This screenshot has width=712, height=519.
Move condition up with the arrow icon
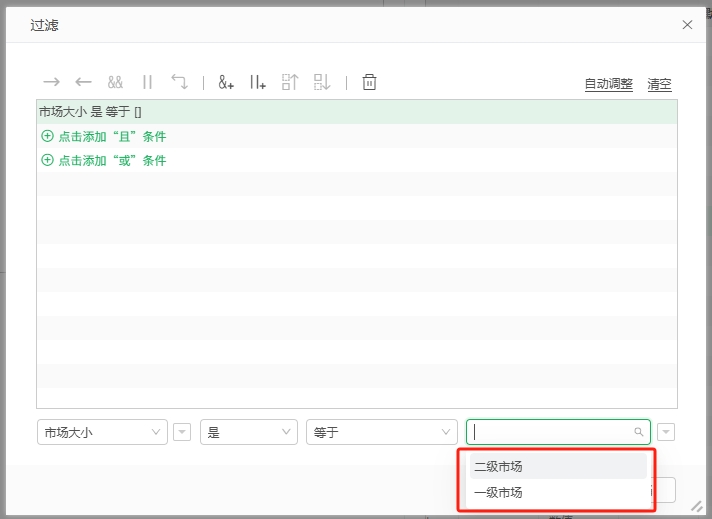(x=290, y=82)
